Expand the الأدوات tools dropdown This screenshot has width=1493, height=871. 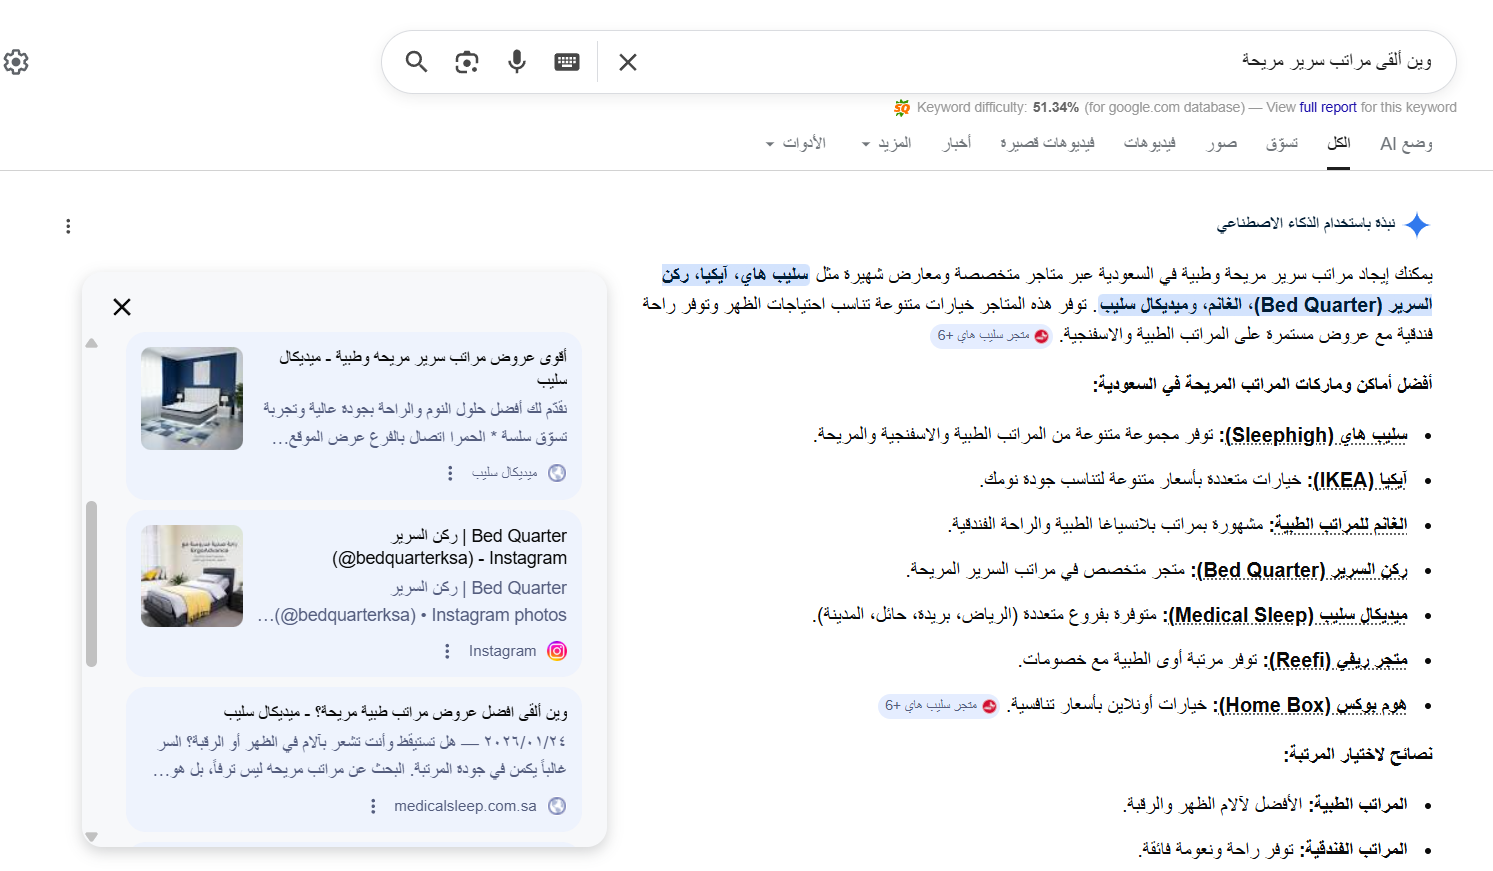click(x=796, y=143)
